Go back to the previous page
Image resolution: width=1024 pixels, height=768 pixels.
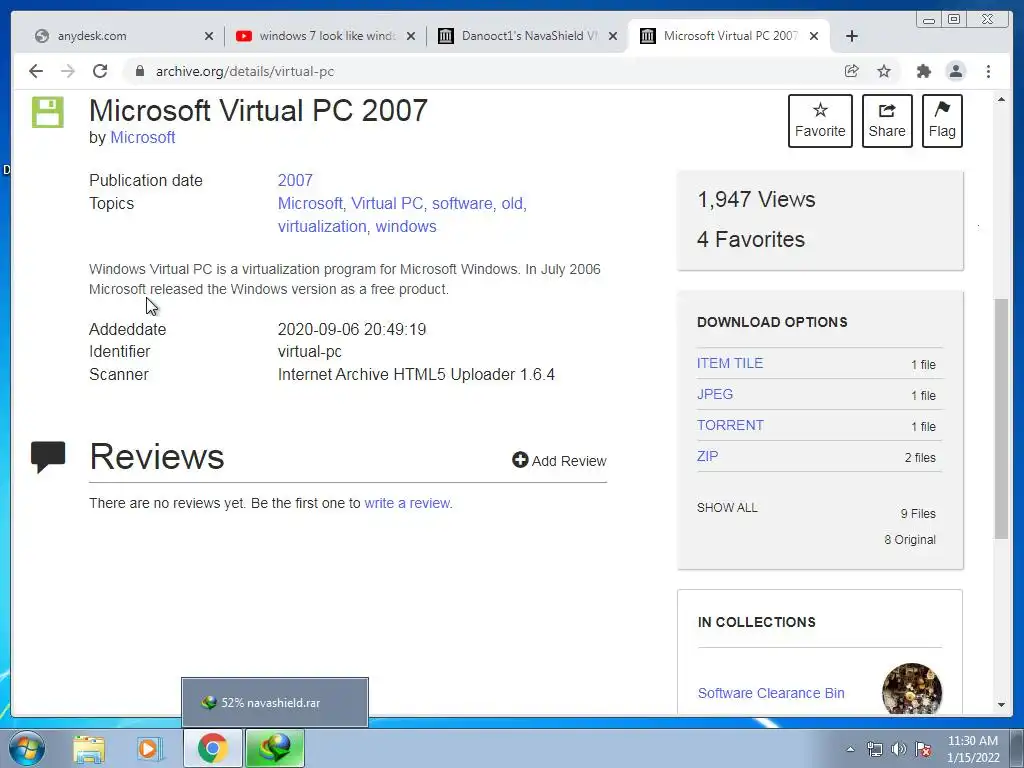coord(36,71)
